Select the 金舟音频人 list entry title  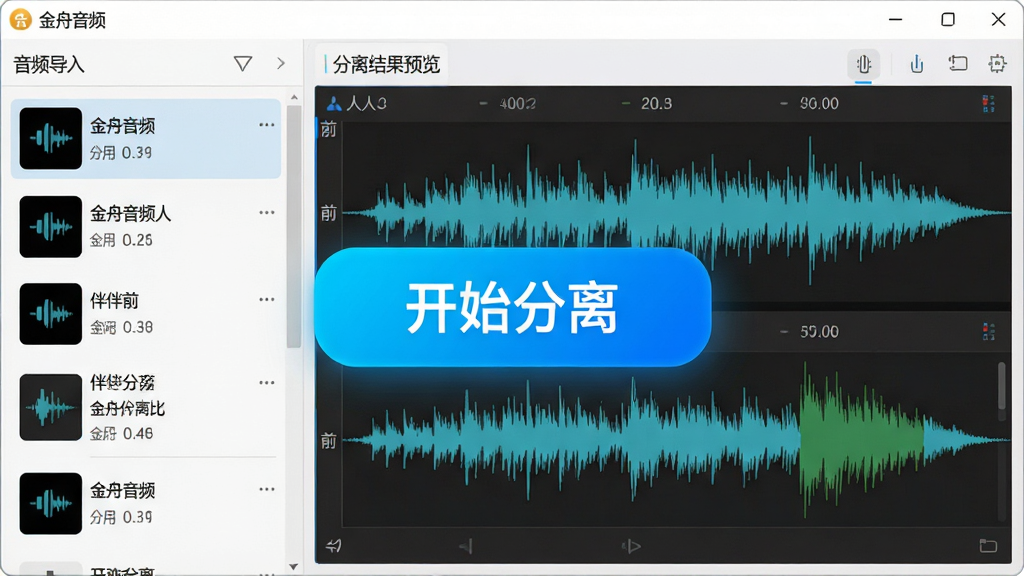tap(131, 214)
